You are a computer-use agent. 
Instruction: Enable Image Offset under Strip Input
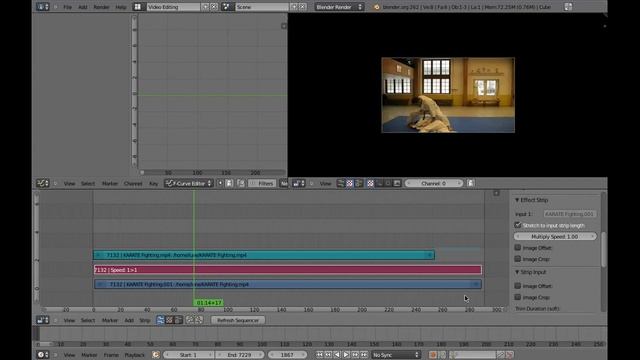(518, 286)
